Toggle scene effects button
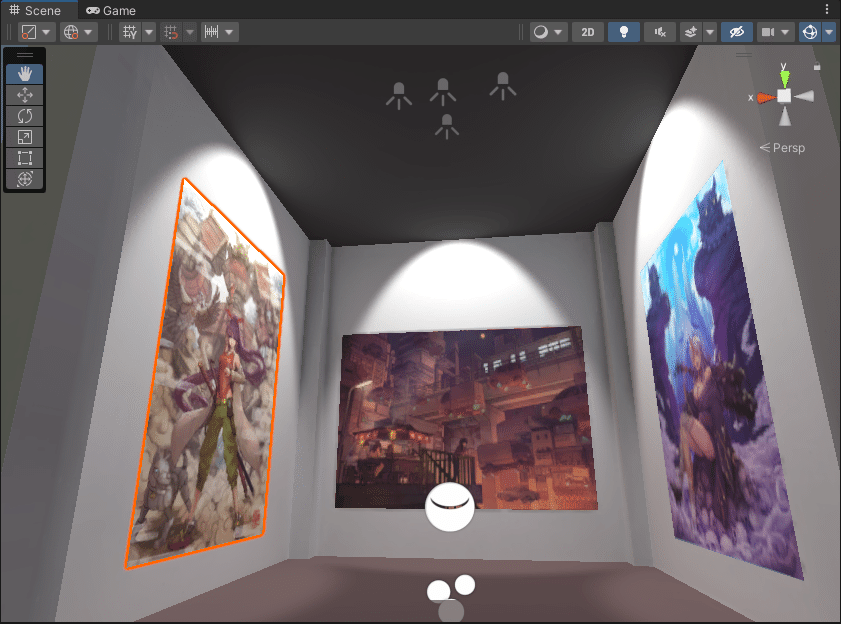 point(691,32)
